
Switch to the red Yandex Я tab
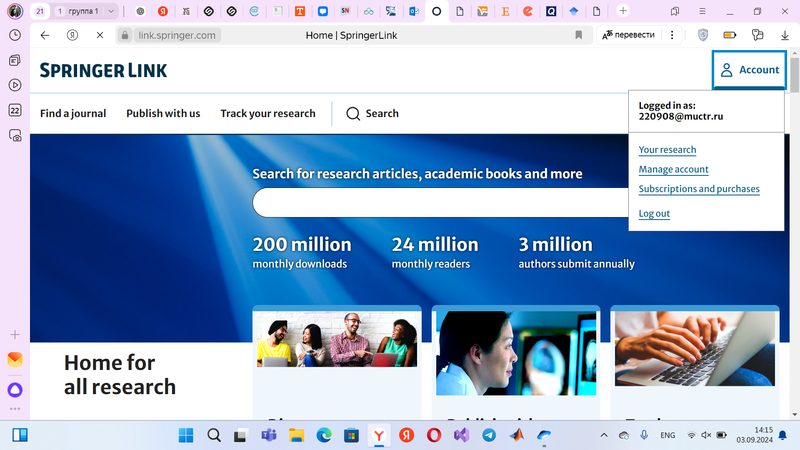coord(163,11)
